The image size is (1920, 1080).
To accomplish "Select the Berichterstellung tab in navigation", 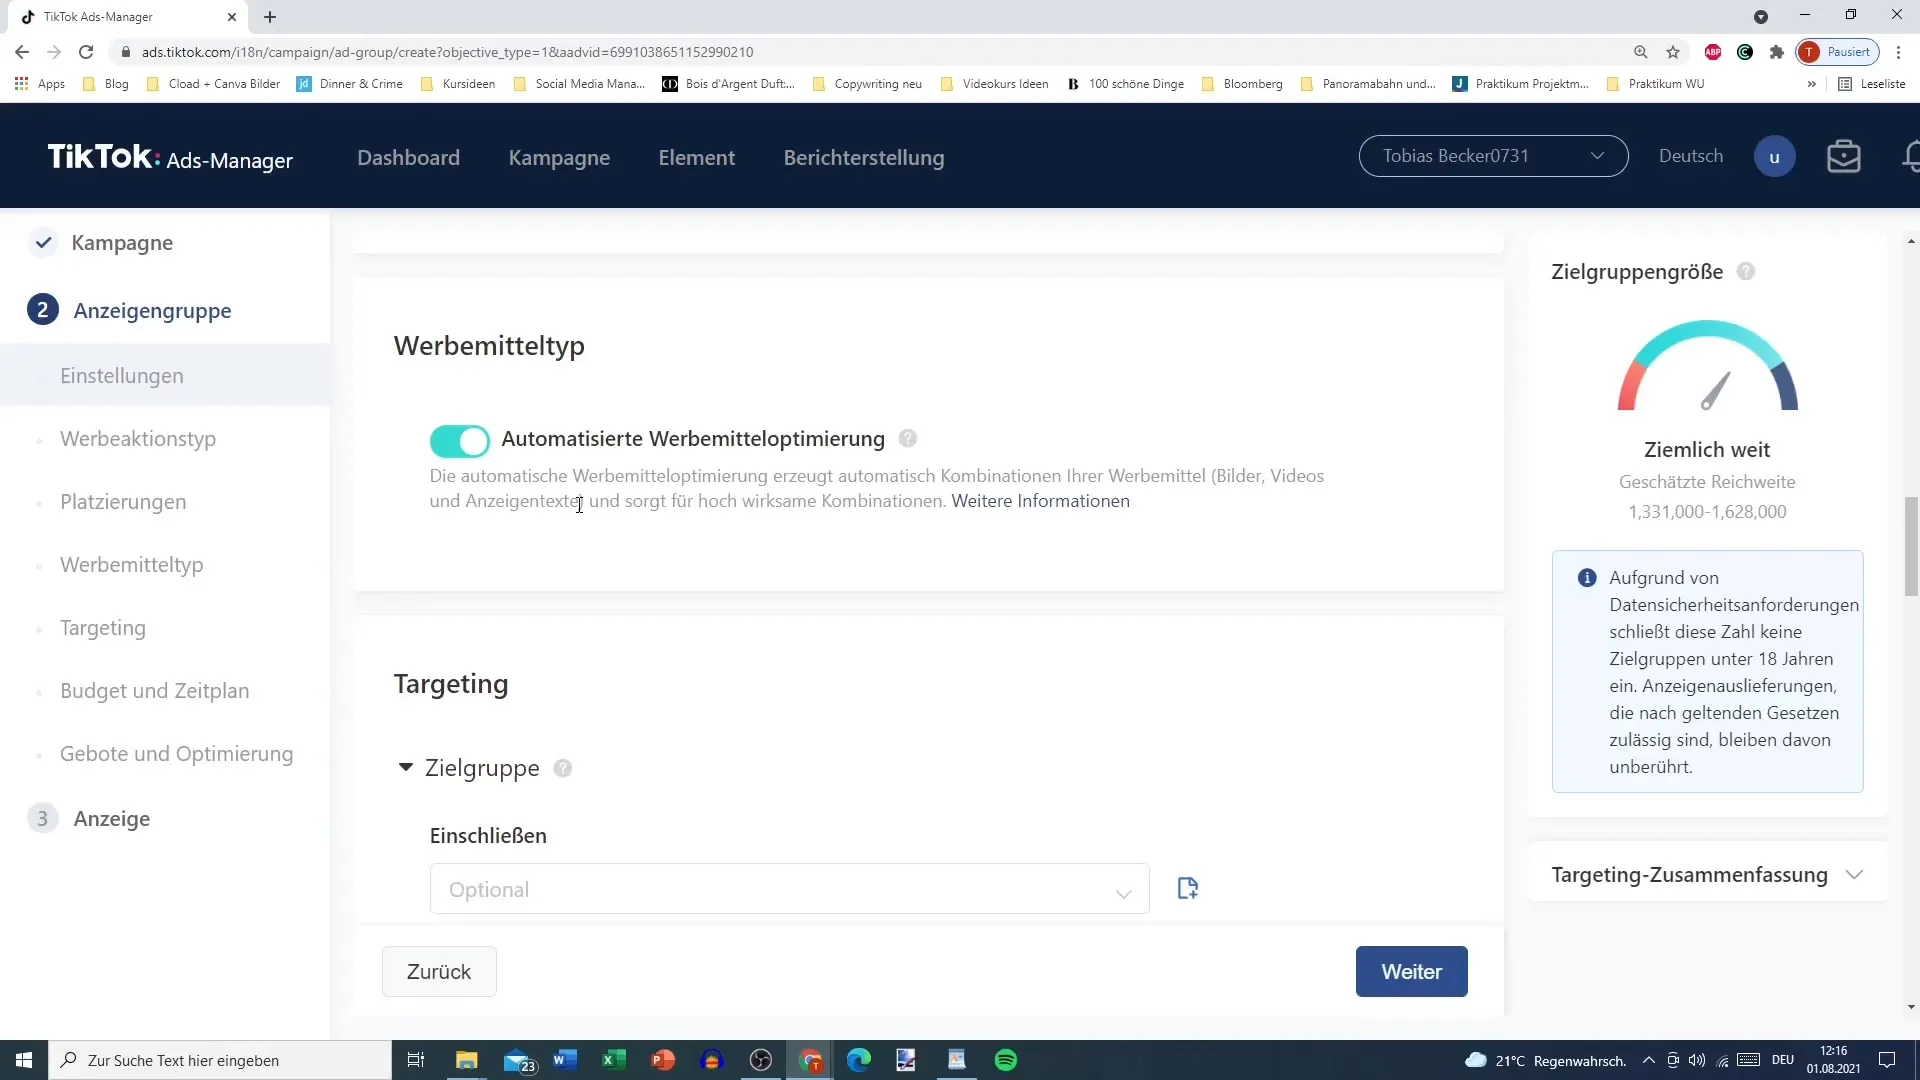I will [864, 157].
